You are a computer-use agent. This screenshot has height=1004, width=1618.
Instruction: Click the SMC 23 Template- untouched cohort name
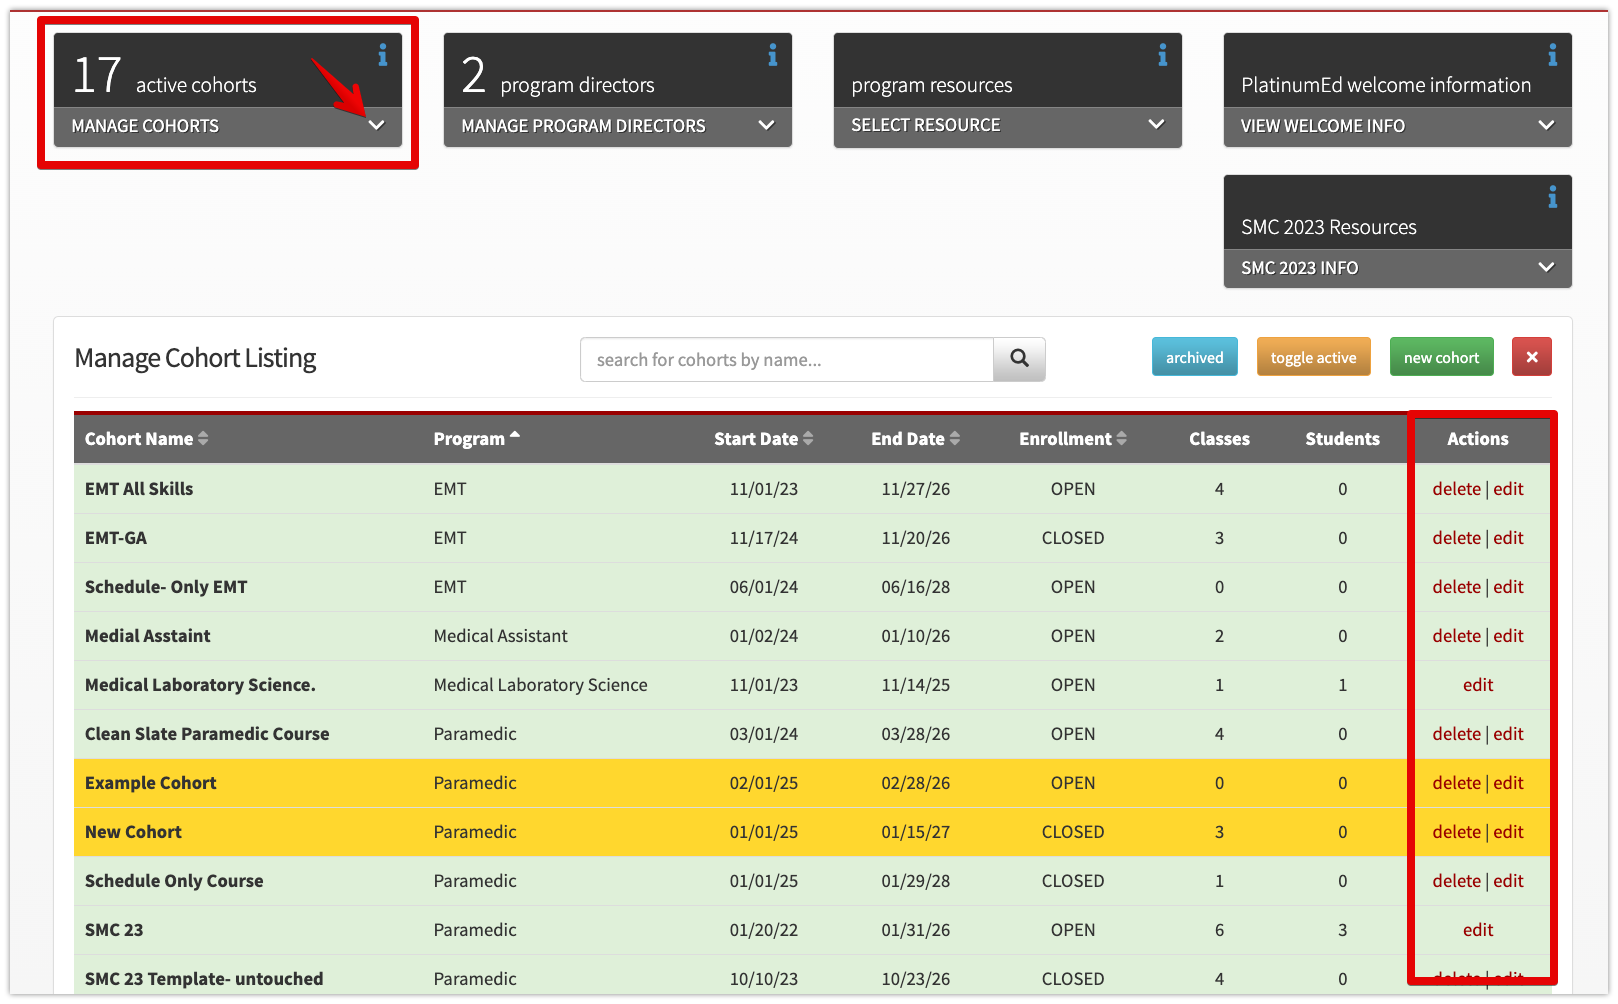(204, 979)
